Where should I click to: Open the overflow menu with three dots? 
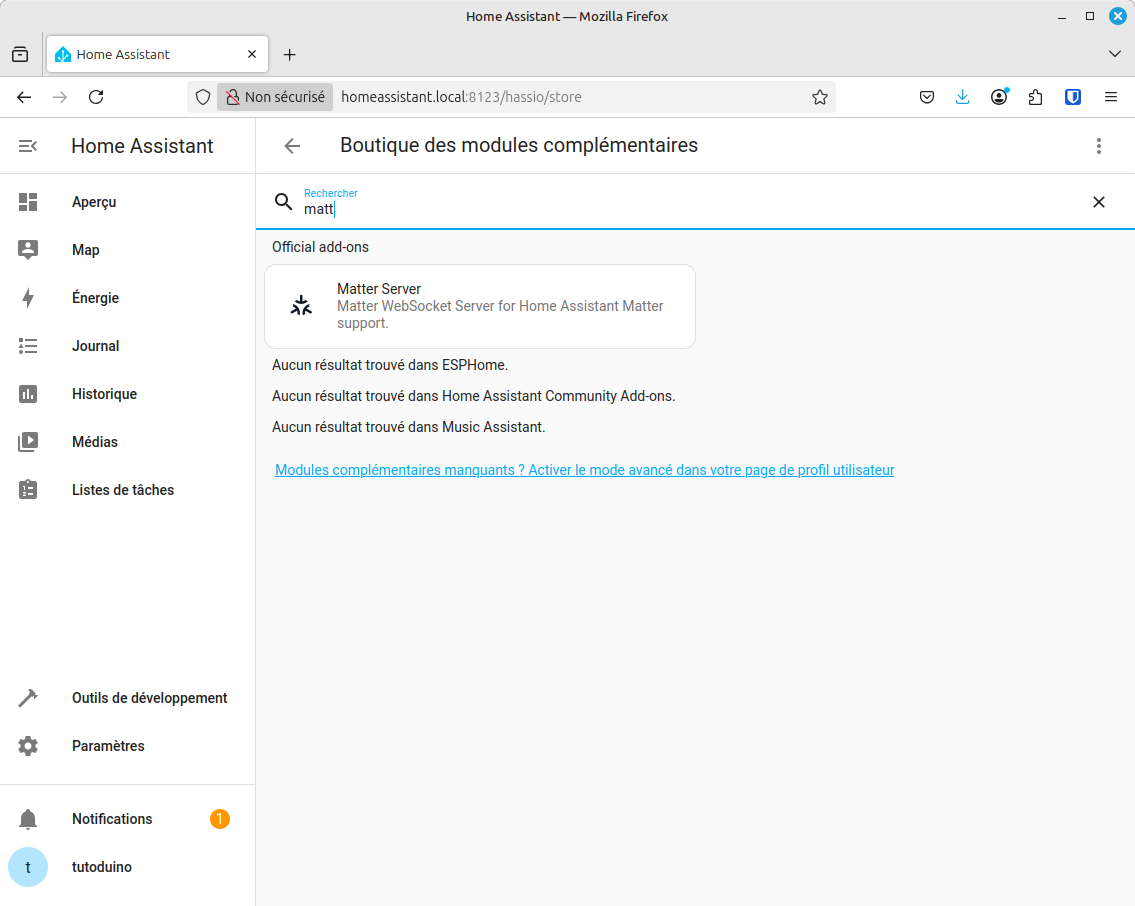click(x=1099, y=145)
